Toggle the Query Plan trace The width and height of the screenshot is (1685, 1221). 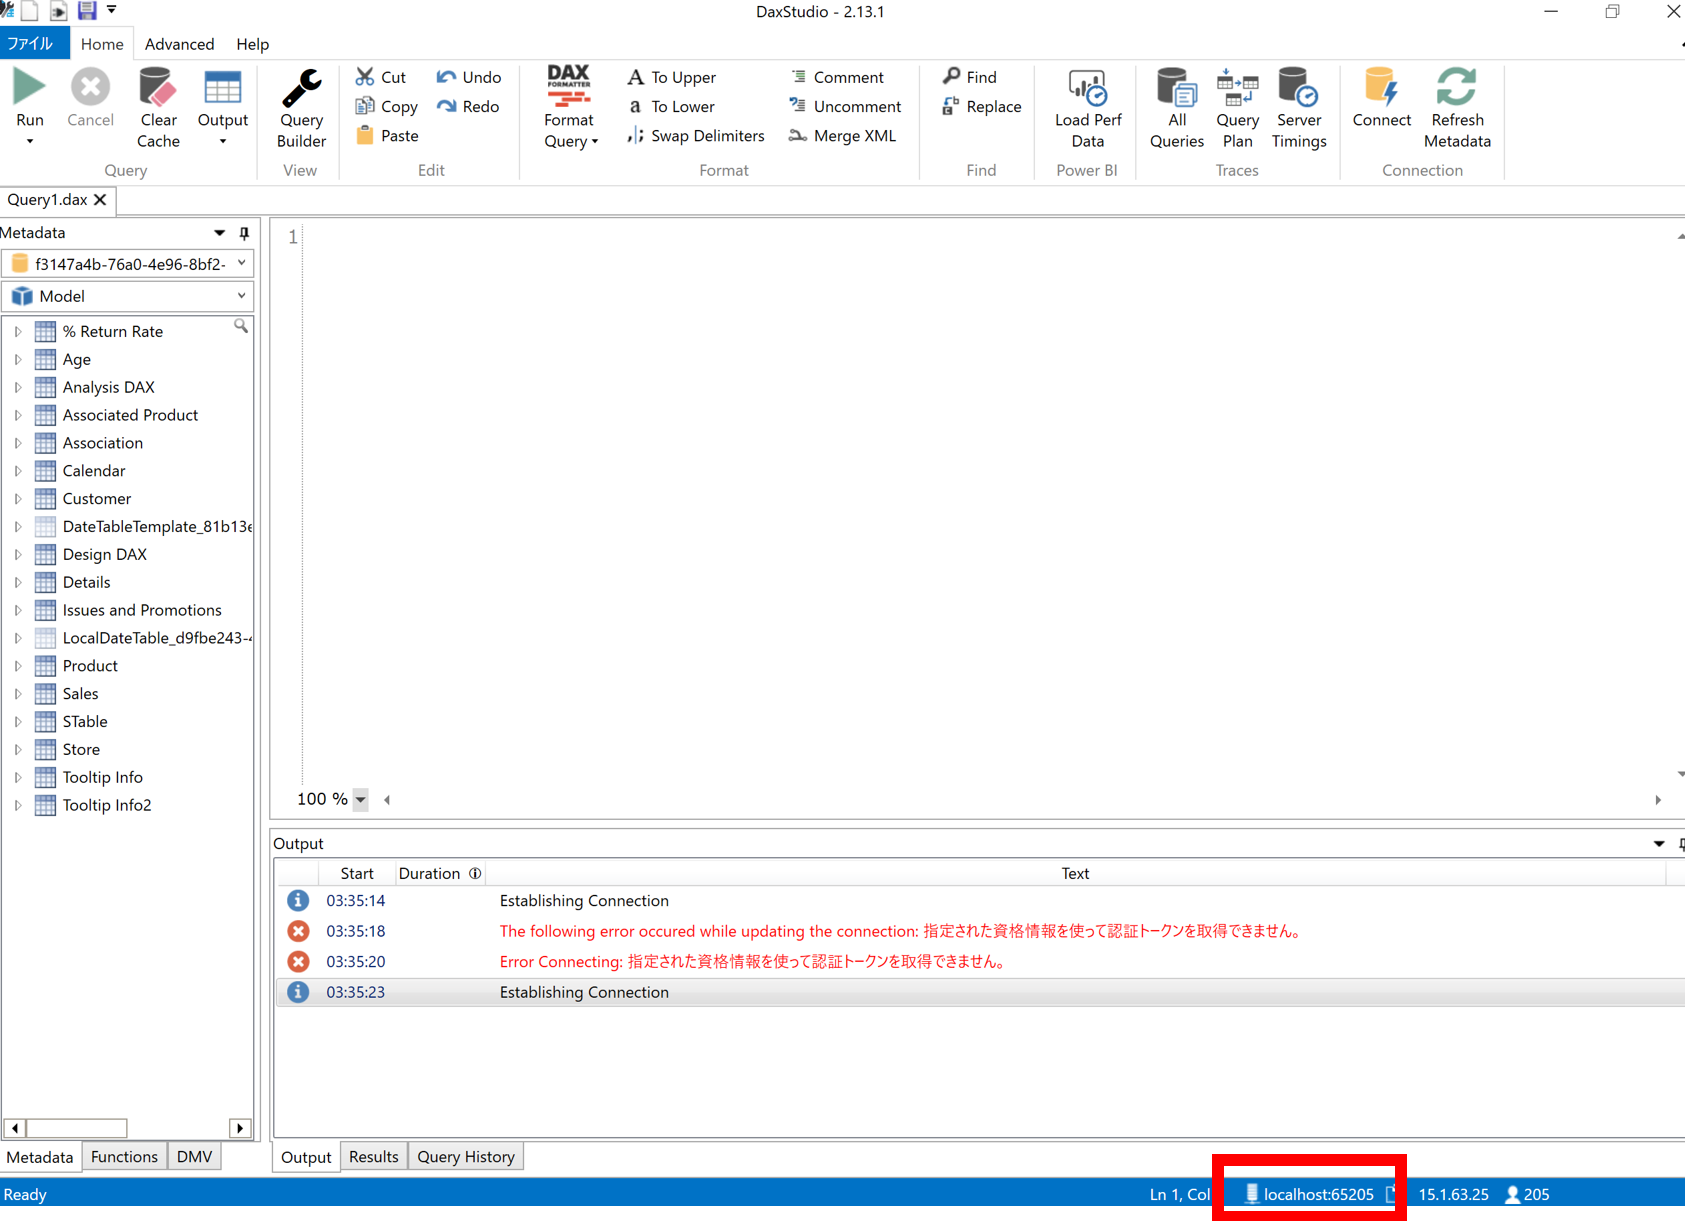coord(1237,108)
